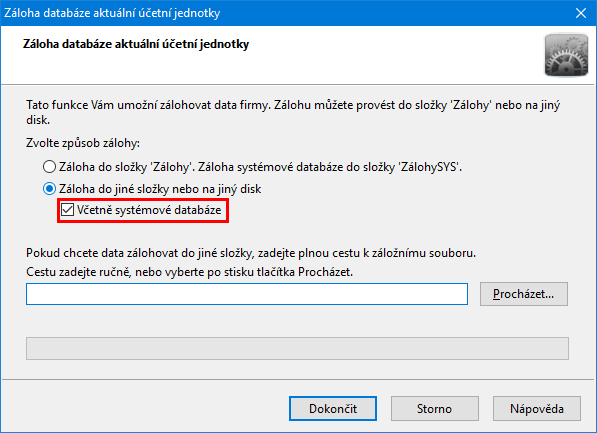
Task: Click into the backup file path field
Action: (x=247, y=294)
